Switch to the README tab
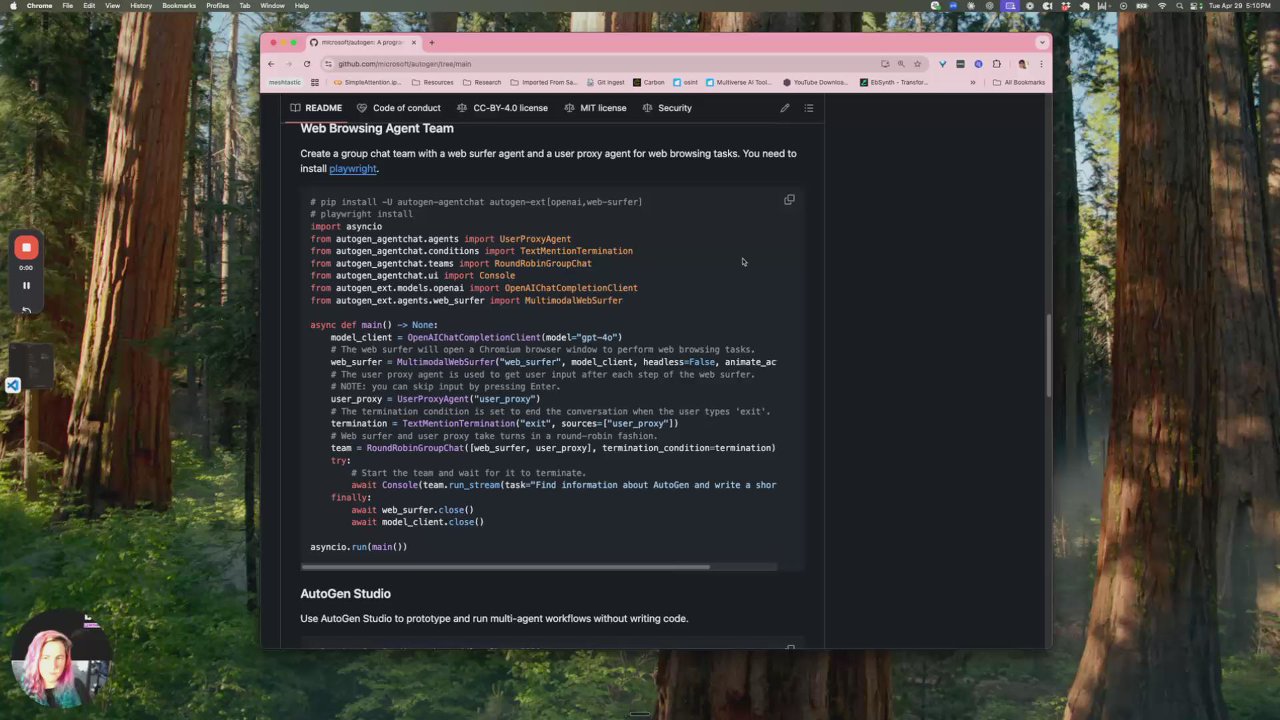1280x720 pixels. 316,108
